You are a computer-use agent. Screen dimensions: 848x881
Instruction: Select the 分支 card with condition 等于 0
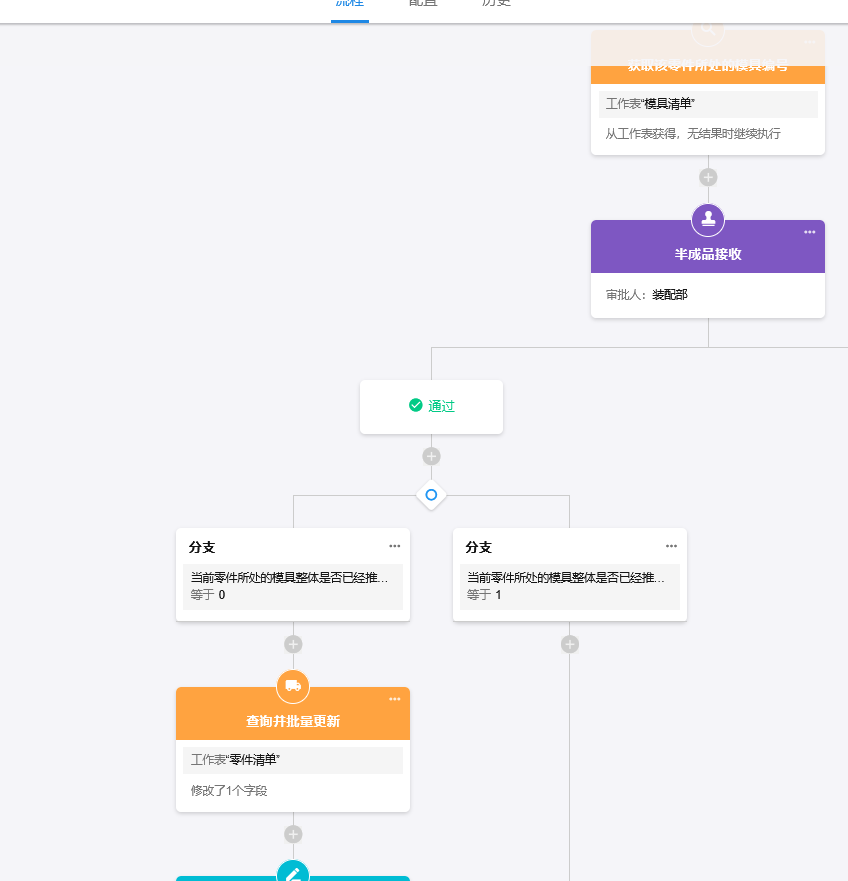click(293, 574)
